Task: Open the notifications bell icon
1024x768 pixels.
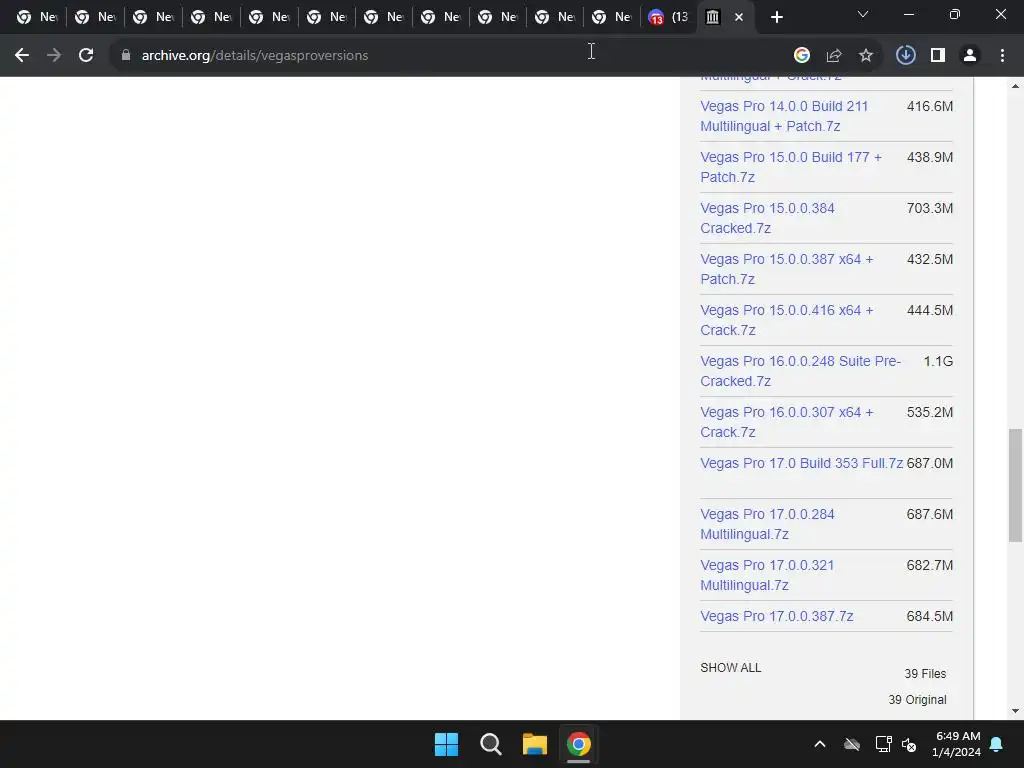Action: [997, 744]
